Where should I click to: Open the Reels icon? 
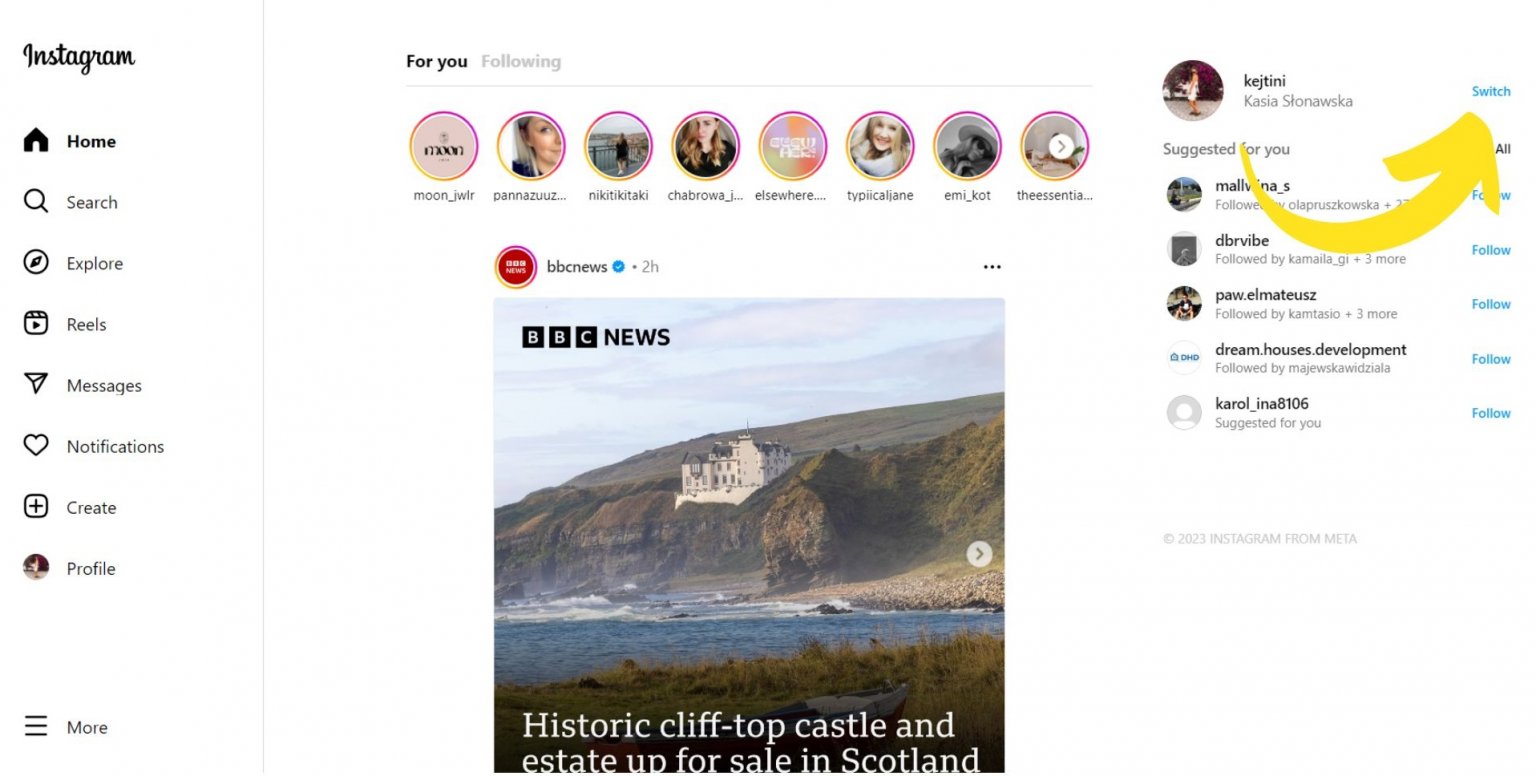click(x=36, y=324)
